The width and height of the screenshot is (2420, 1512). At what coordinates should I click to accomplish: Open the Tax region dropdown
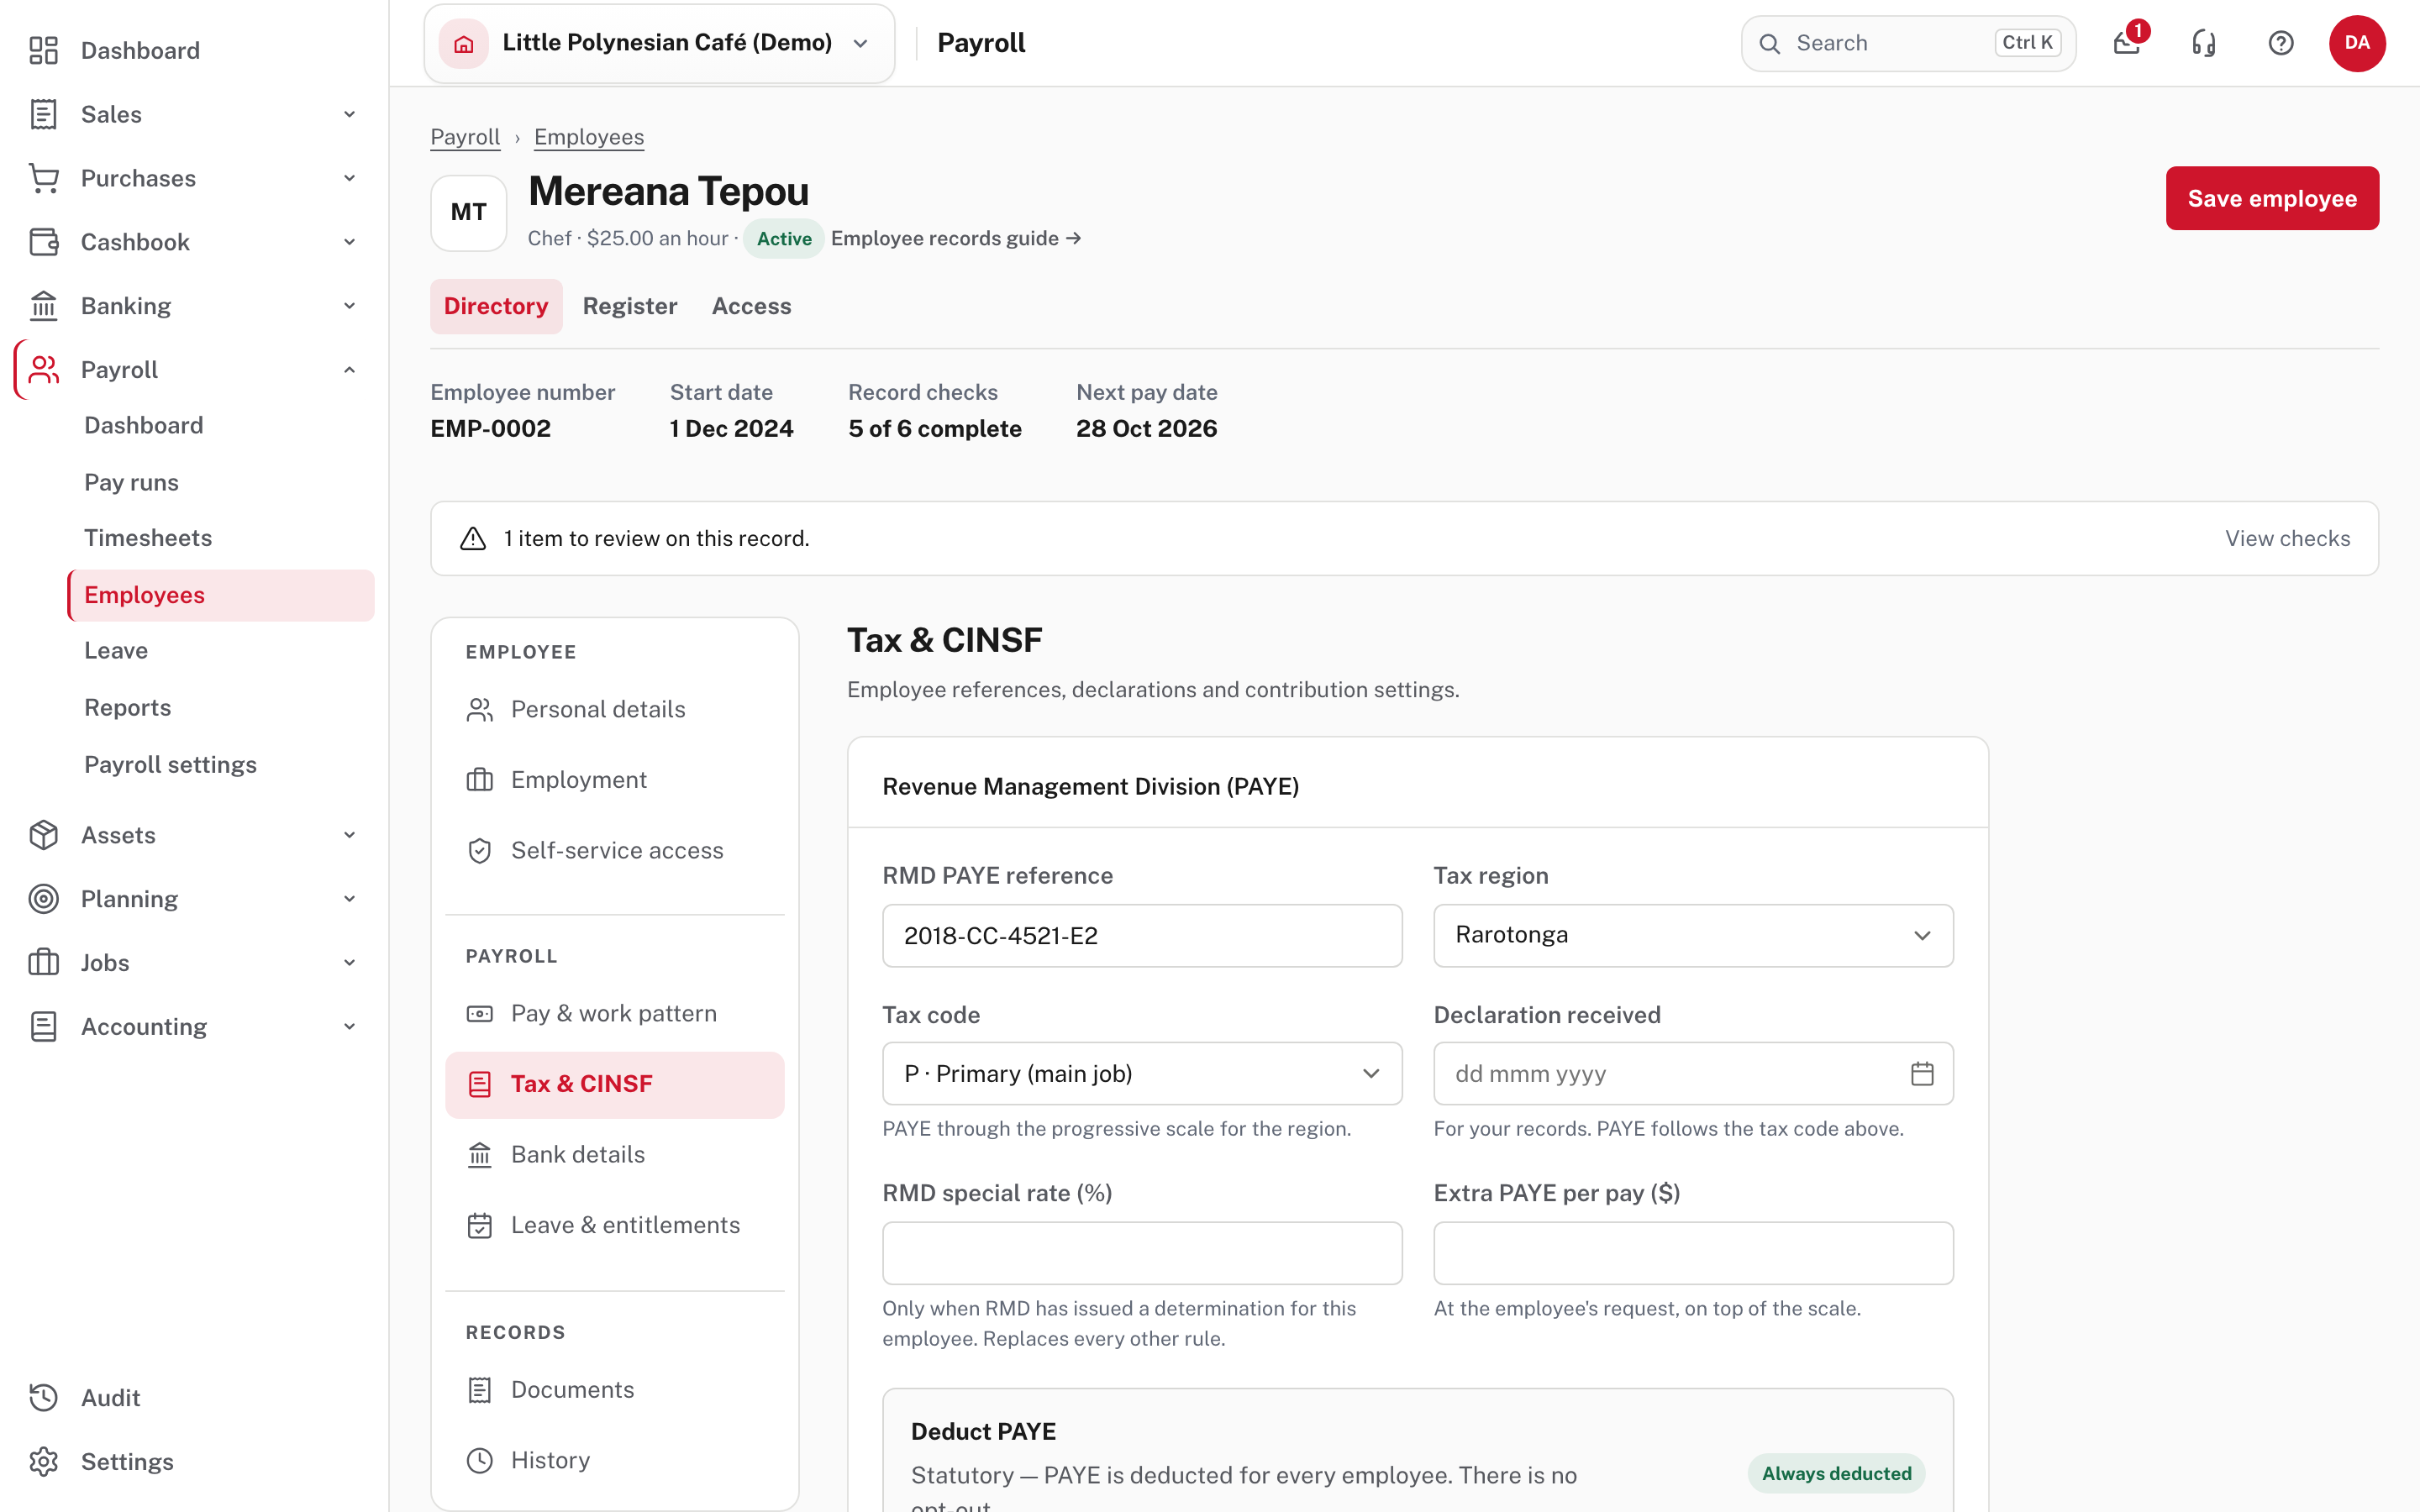pyautogui.click(x=1693, y=935)
